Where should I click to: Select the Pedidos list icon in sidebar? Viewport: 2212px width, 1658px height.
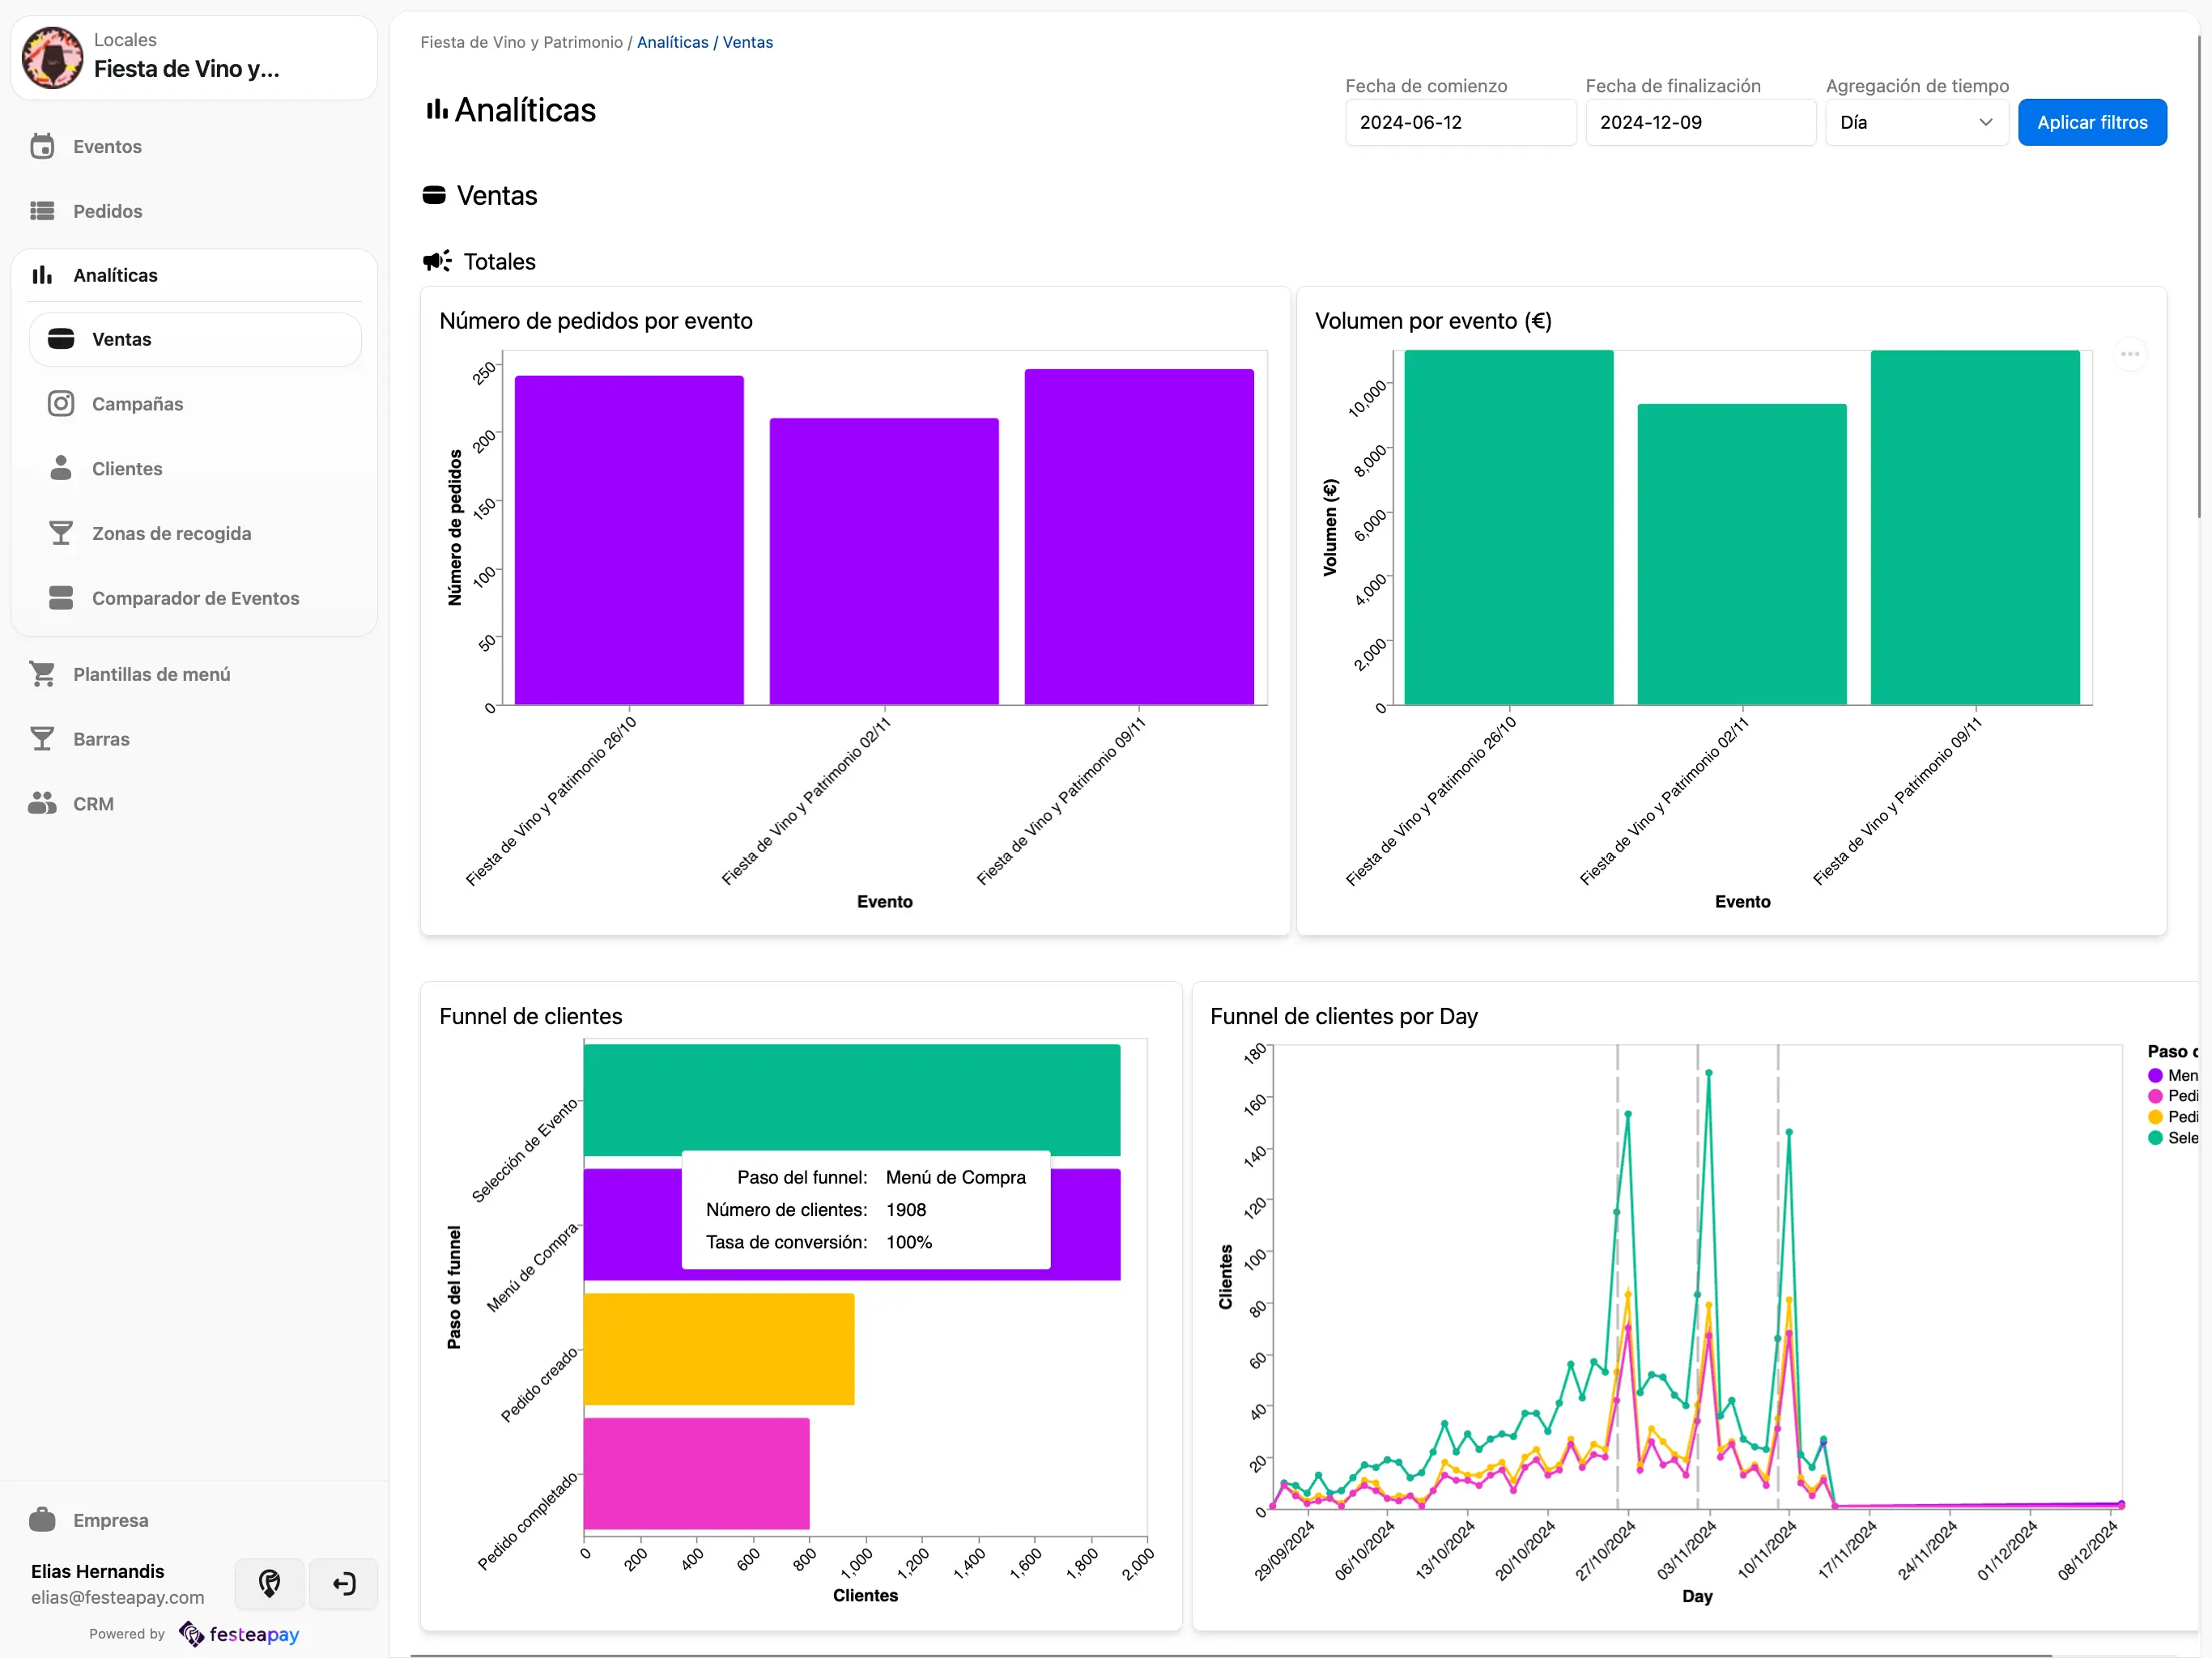41,211
